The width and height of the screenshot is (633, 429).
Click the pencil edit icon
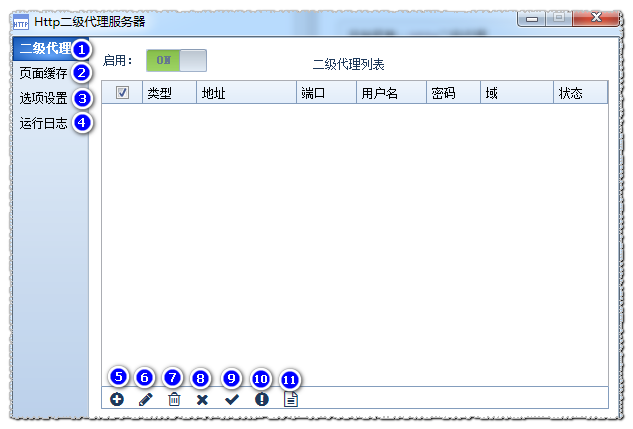point(145,399)
